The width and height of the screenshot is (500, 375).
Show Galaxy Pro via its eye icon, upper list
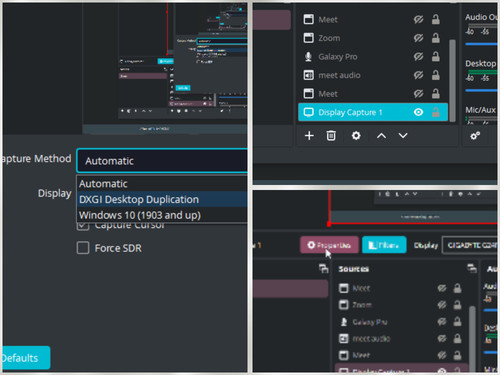[418, 57]
